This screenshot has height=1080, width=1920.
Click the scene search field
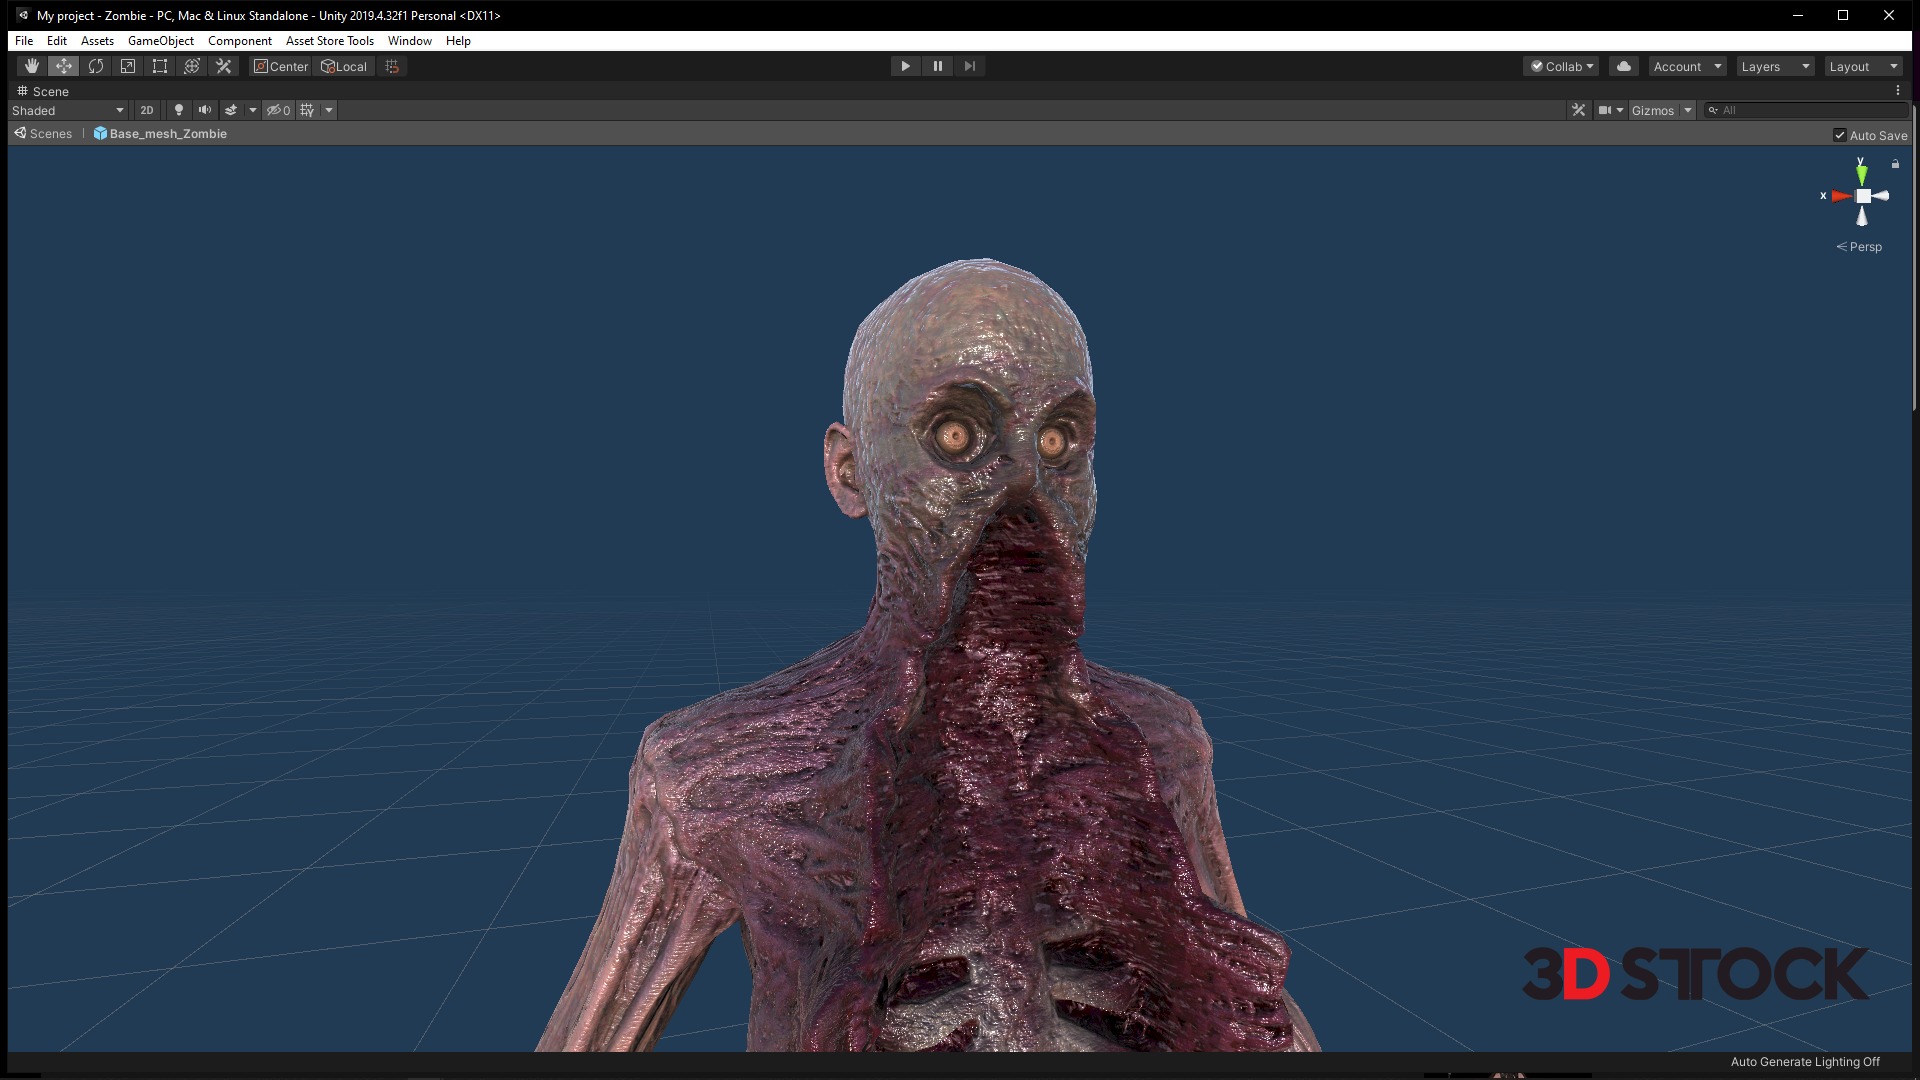[1810, 110]
